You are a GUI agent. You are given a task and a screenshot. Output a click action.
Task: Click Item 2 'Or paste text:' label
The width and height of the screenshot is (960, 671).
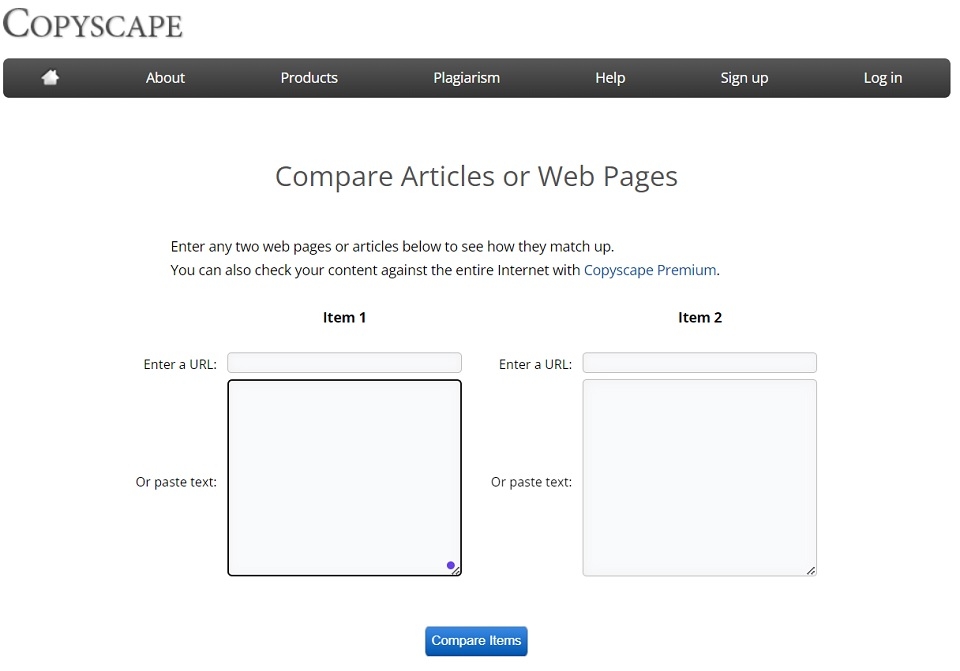pyautogui.click(x=531, y=482)
